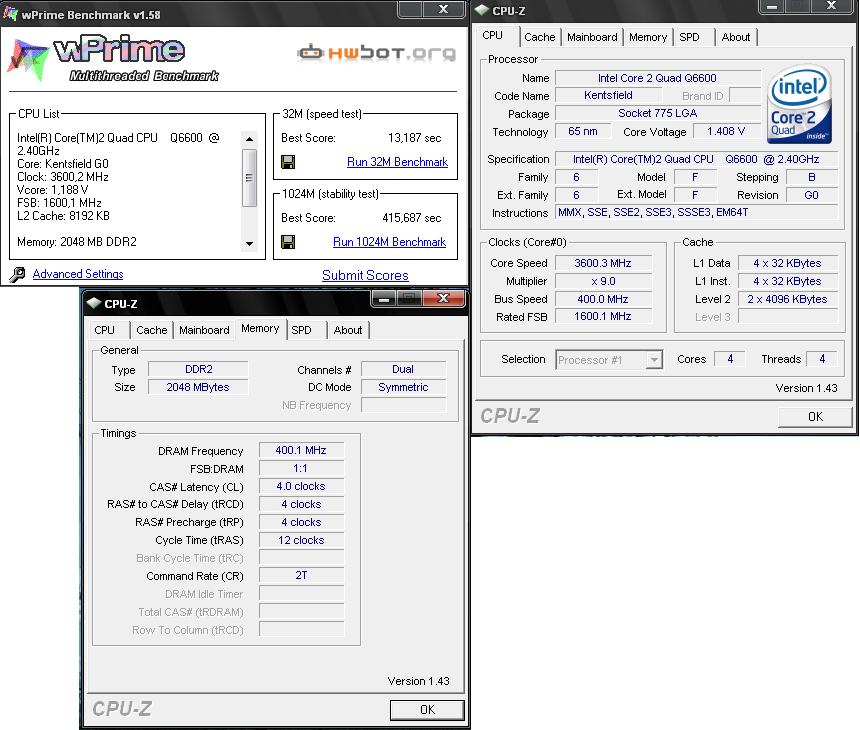Click CPU List scrollbar up arrow
Image resolution: width=860 pixels, height=730 pixels.
pyautogui.click(x=250, y=139)
